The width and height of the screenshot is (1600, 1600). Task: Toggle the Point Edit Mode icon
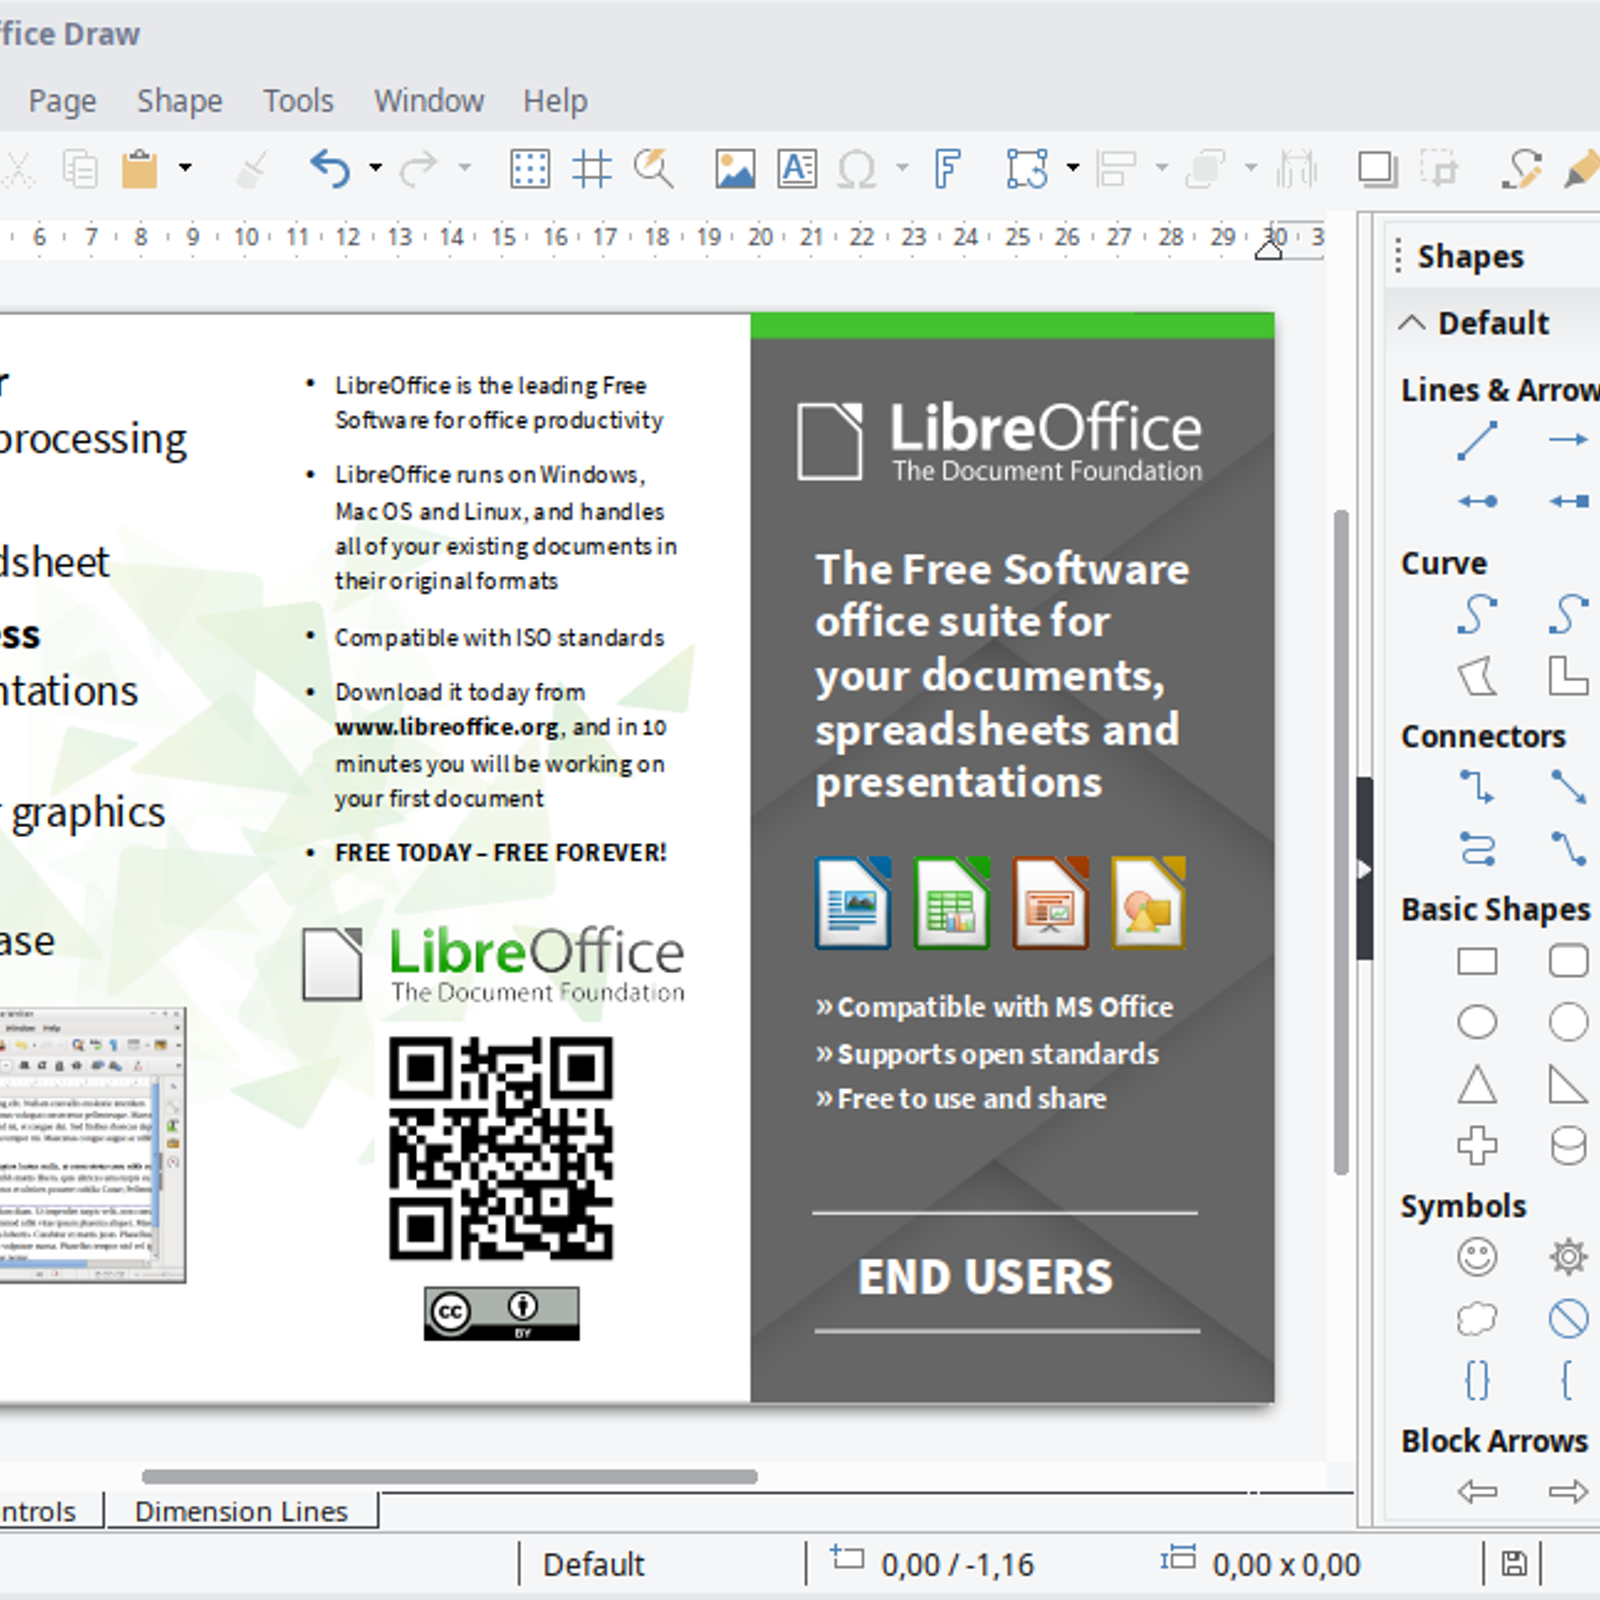pos(1522,169)
